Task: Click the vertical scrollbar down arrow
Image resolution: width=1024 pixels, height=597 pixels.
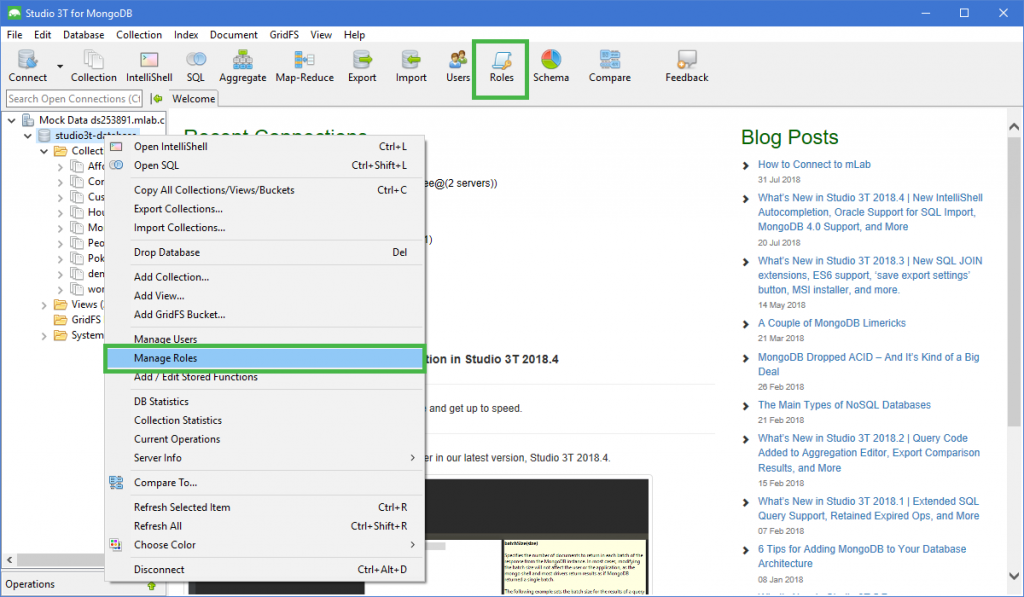Action: pyautogui.click(x=1014, y=576)
